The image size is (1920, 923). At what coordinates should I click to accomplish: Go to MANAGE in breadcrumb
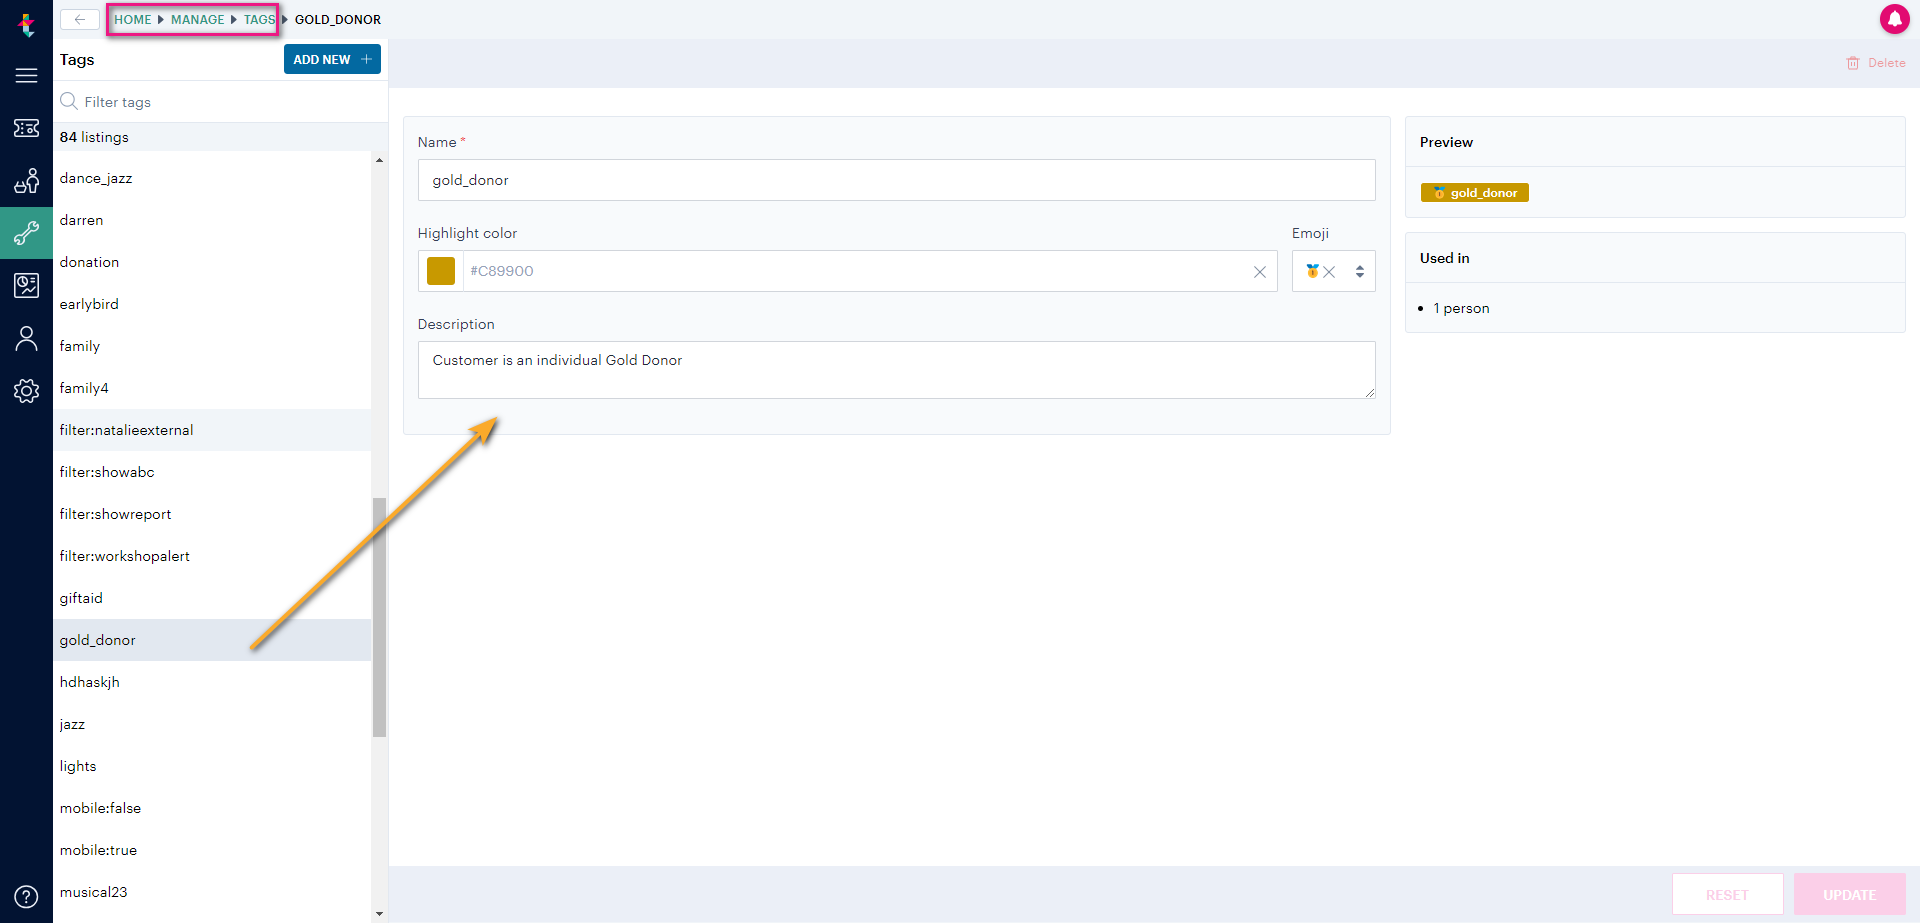coord(198,19)
